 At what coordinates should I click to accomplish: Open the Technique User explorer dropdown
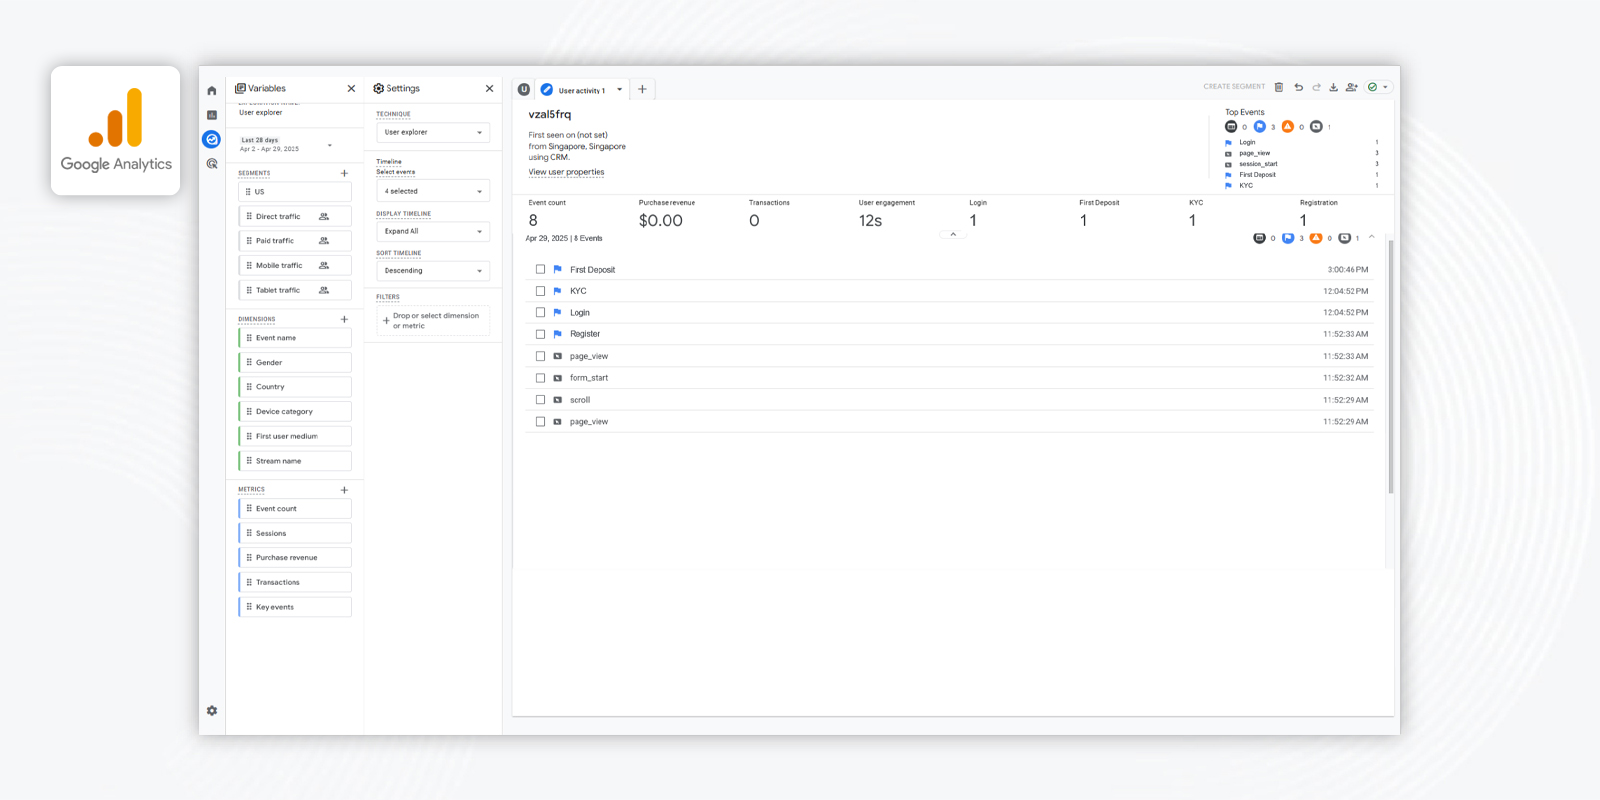tap(433, 132)
